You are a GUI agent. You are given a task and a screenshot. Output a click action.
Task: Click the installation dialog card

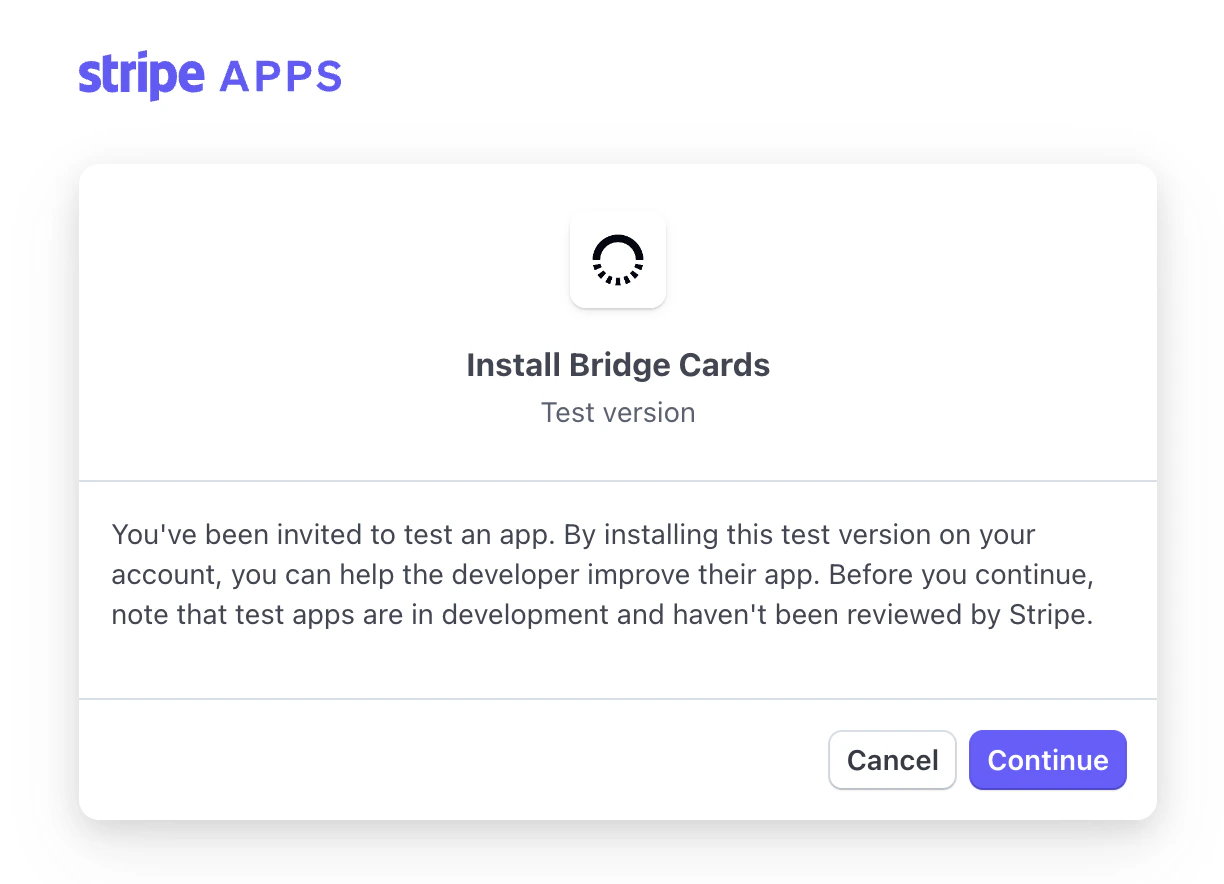coord(617,490)
